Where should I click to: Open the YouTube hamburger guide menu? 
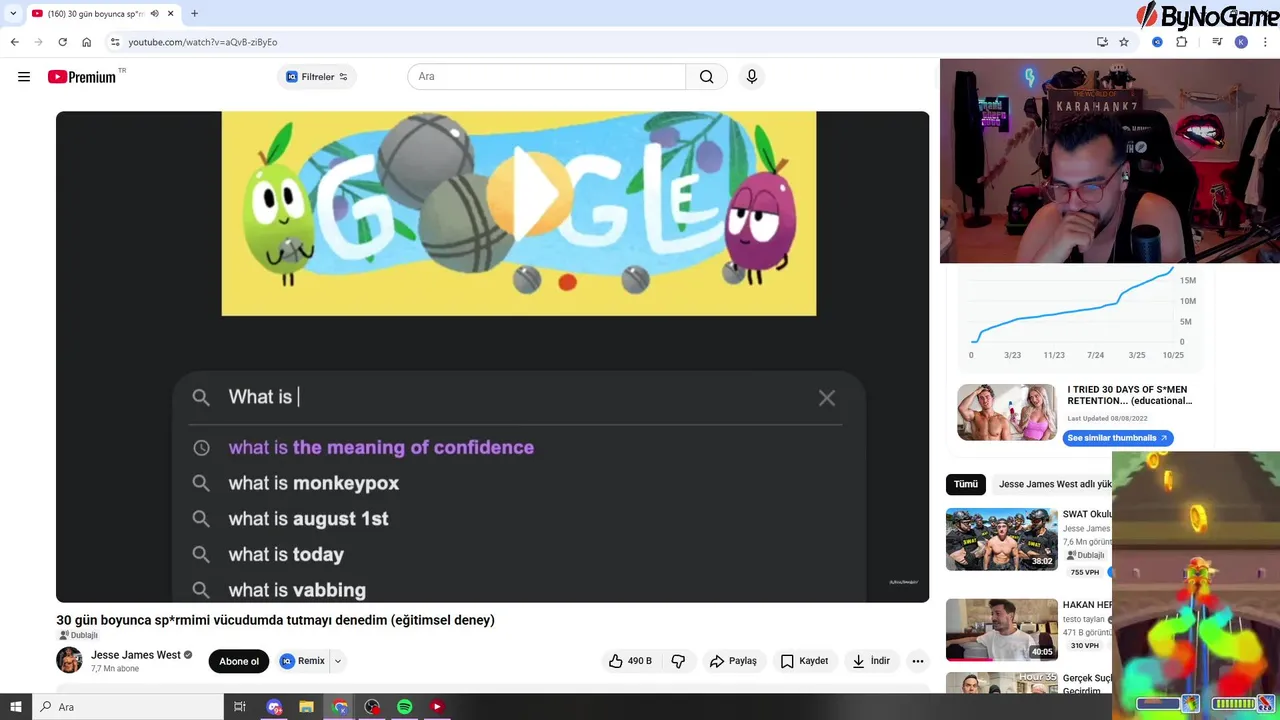coord(24,77)
